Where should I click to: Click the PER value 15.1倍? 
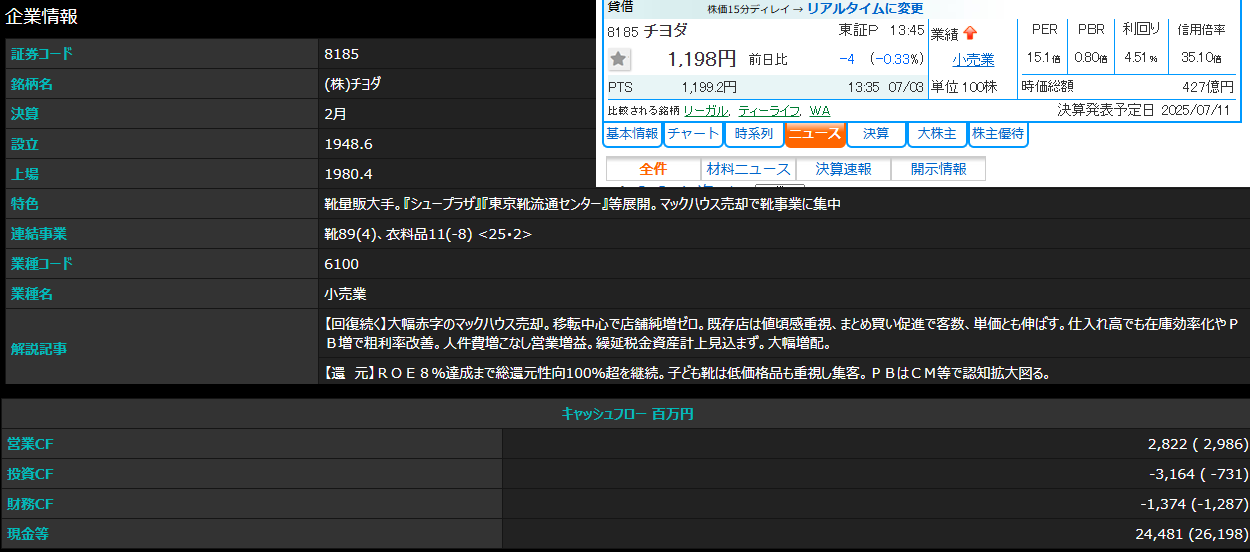[x=1043, y=58]
